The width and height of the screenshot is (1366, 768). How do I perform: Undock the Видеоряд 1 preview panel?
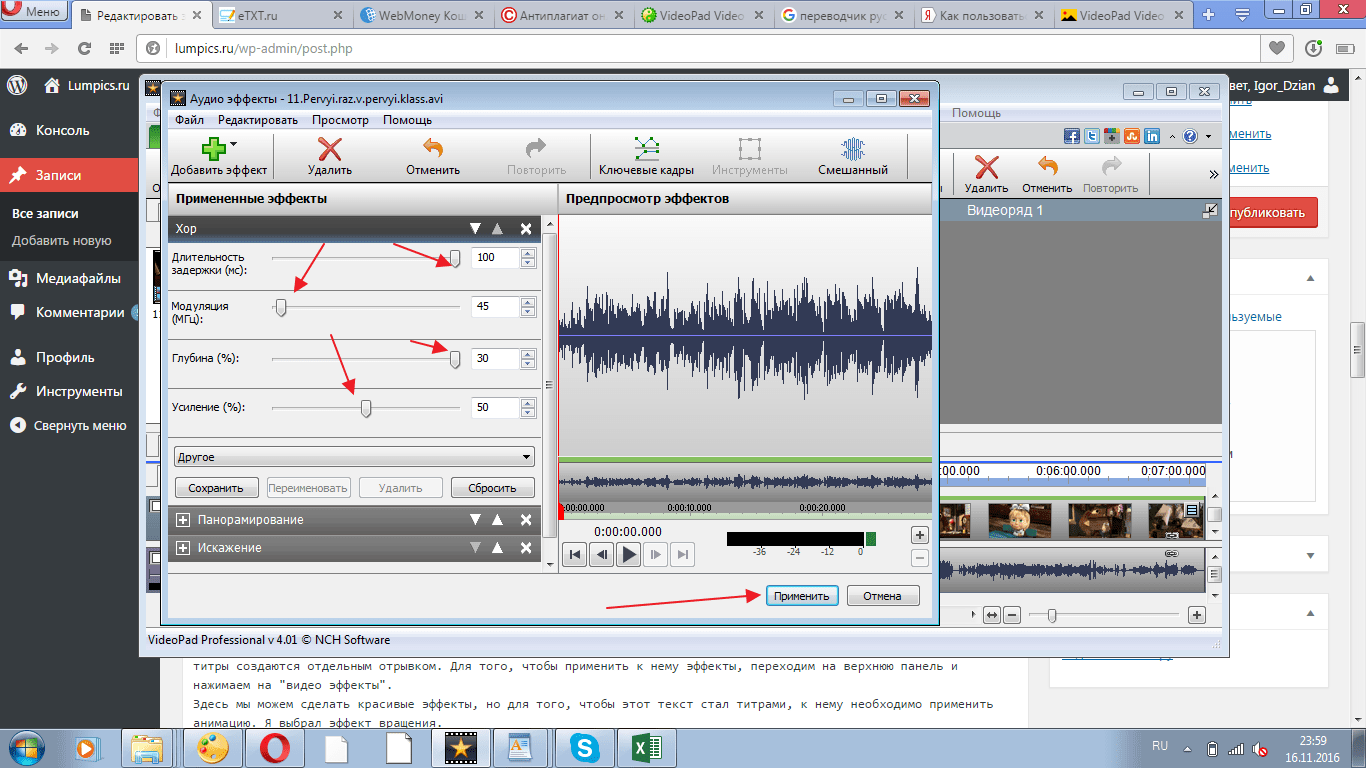click(1212, 211)
